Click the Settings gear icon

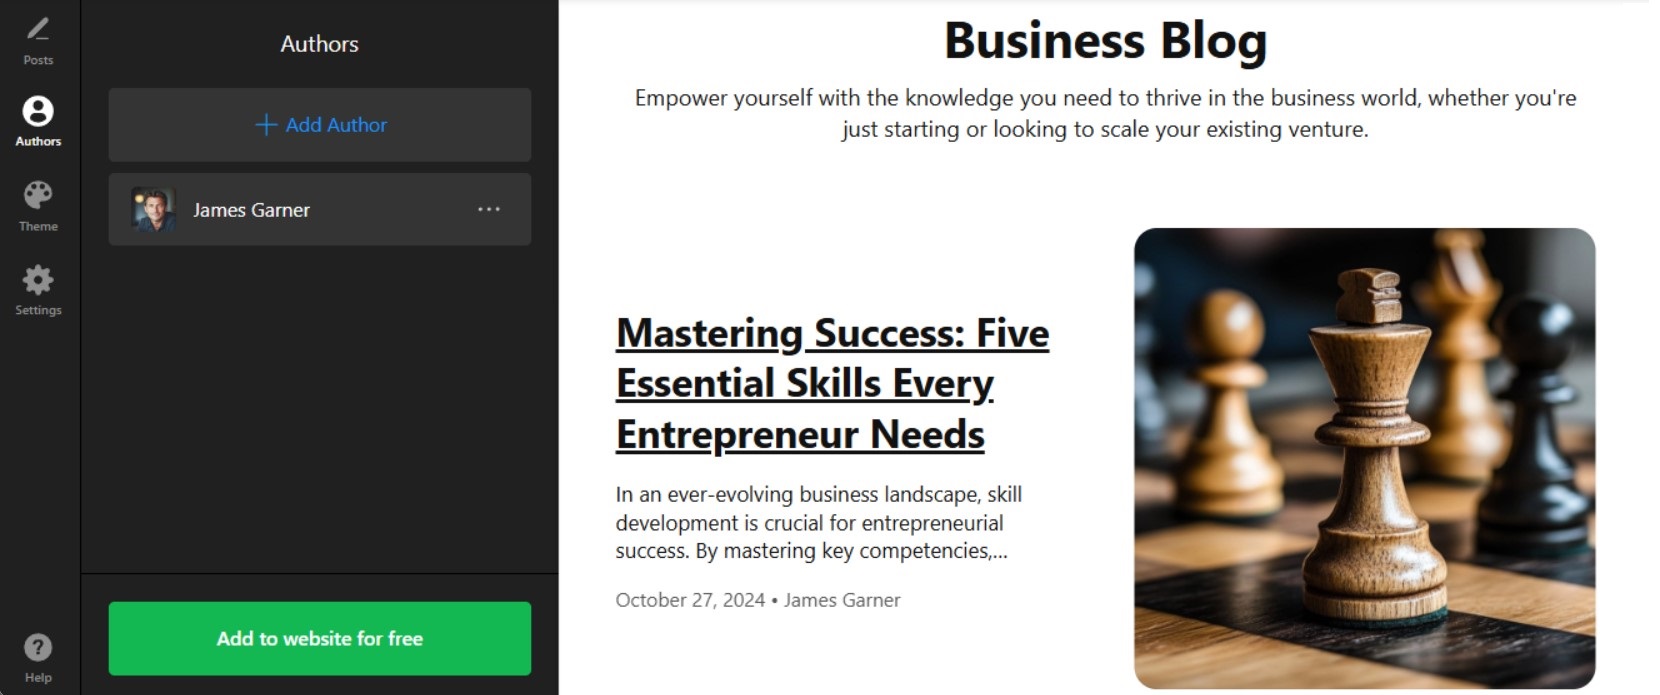coord(37,280)
